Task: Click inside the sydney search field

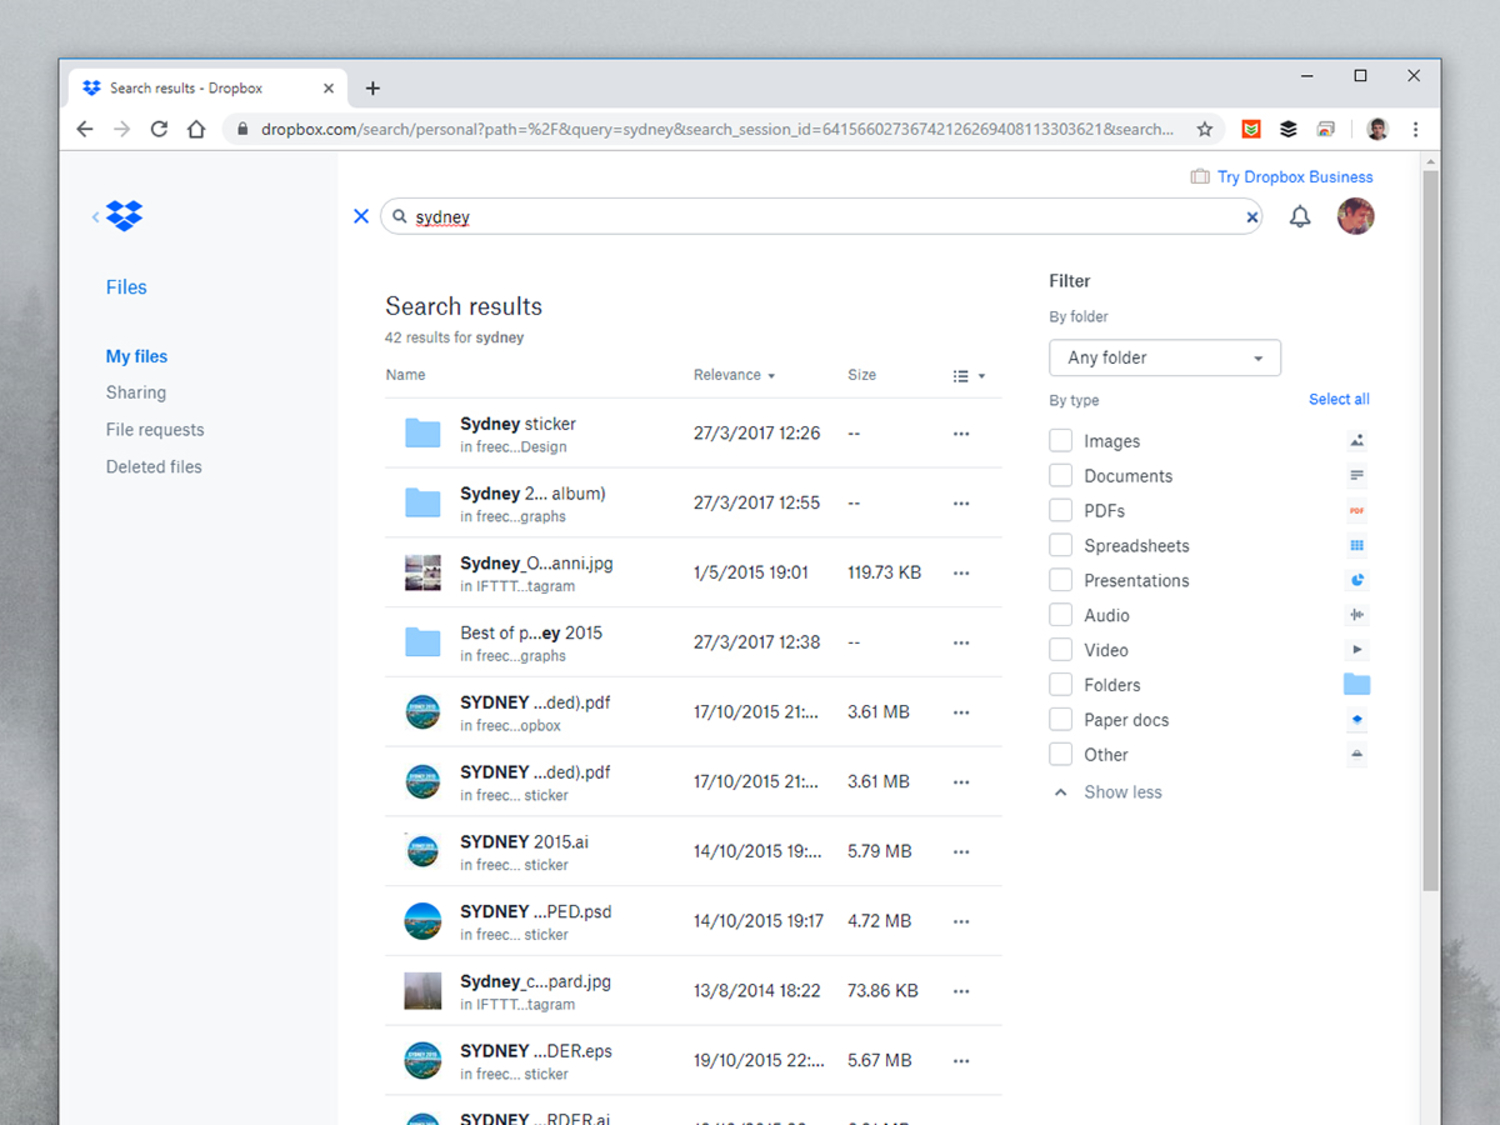Action: (700, 216)
